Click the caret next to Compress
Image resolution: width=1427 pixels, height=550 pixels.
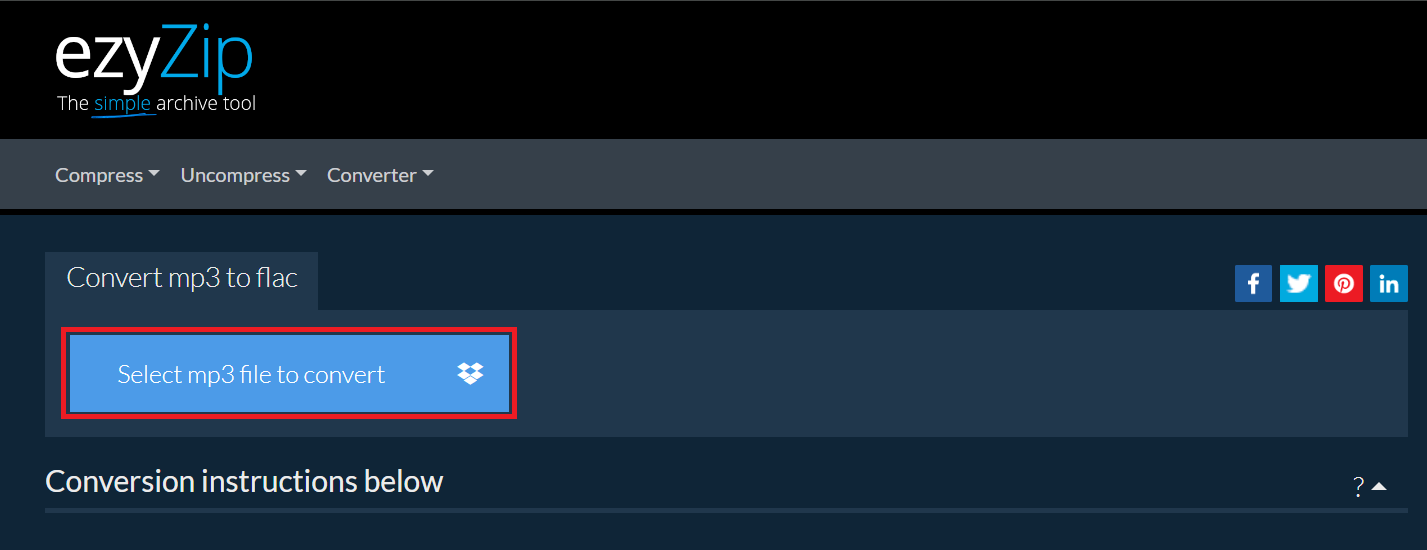[153, 174]
